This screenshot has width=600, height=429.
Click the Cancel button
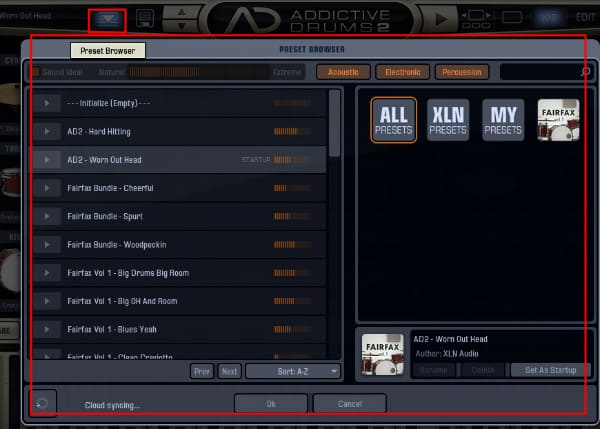pos(350,404)
